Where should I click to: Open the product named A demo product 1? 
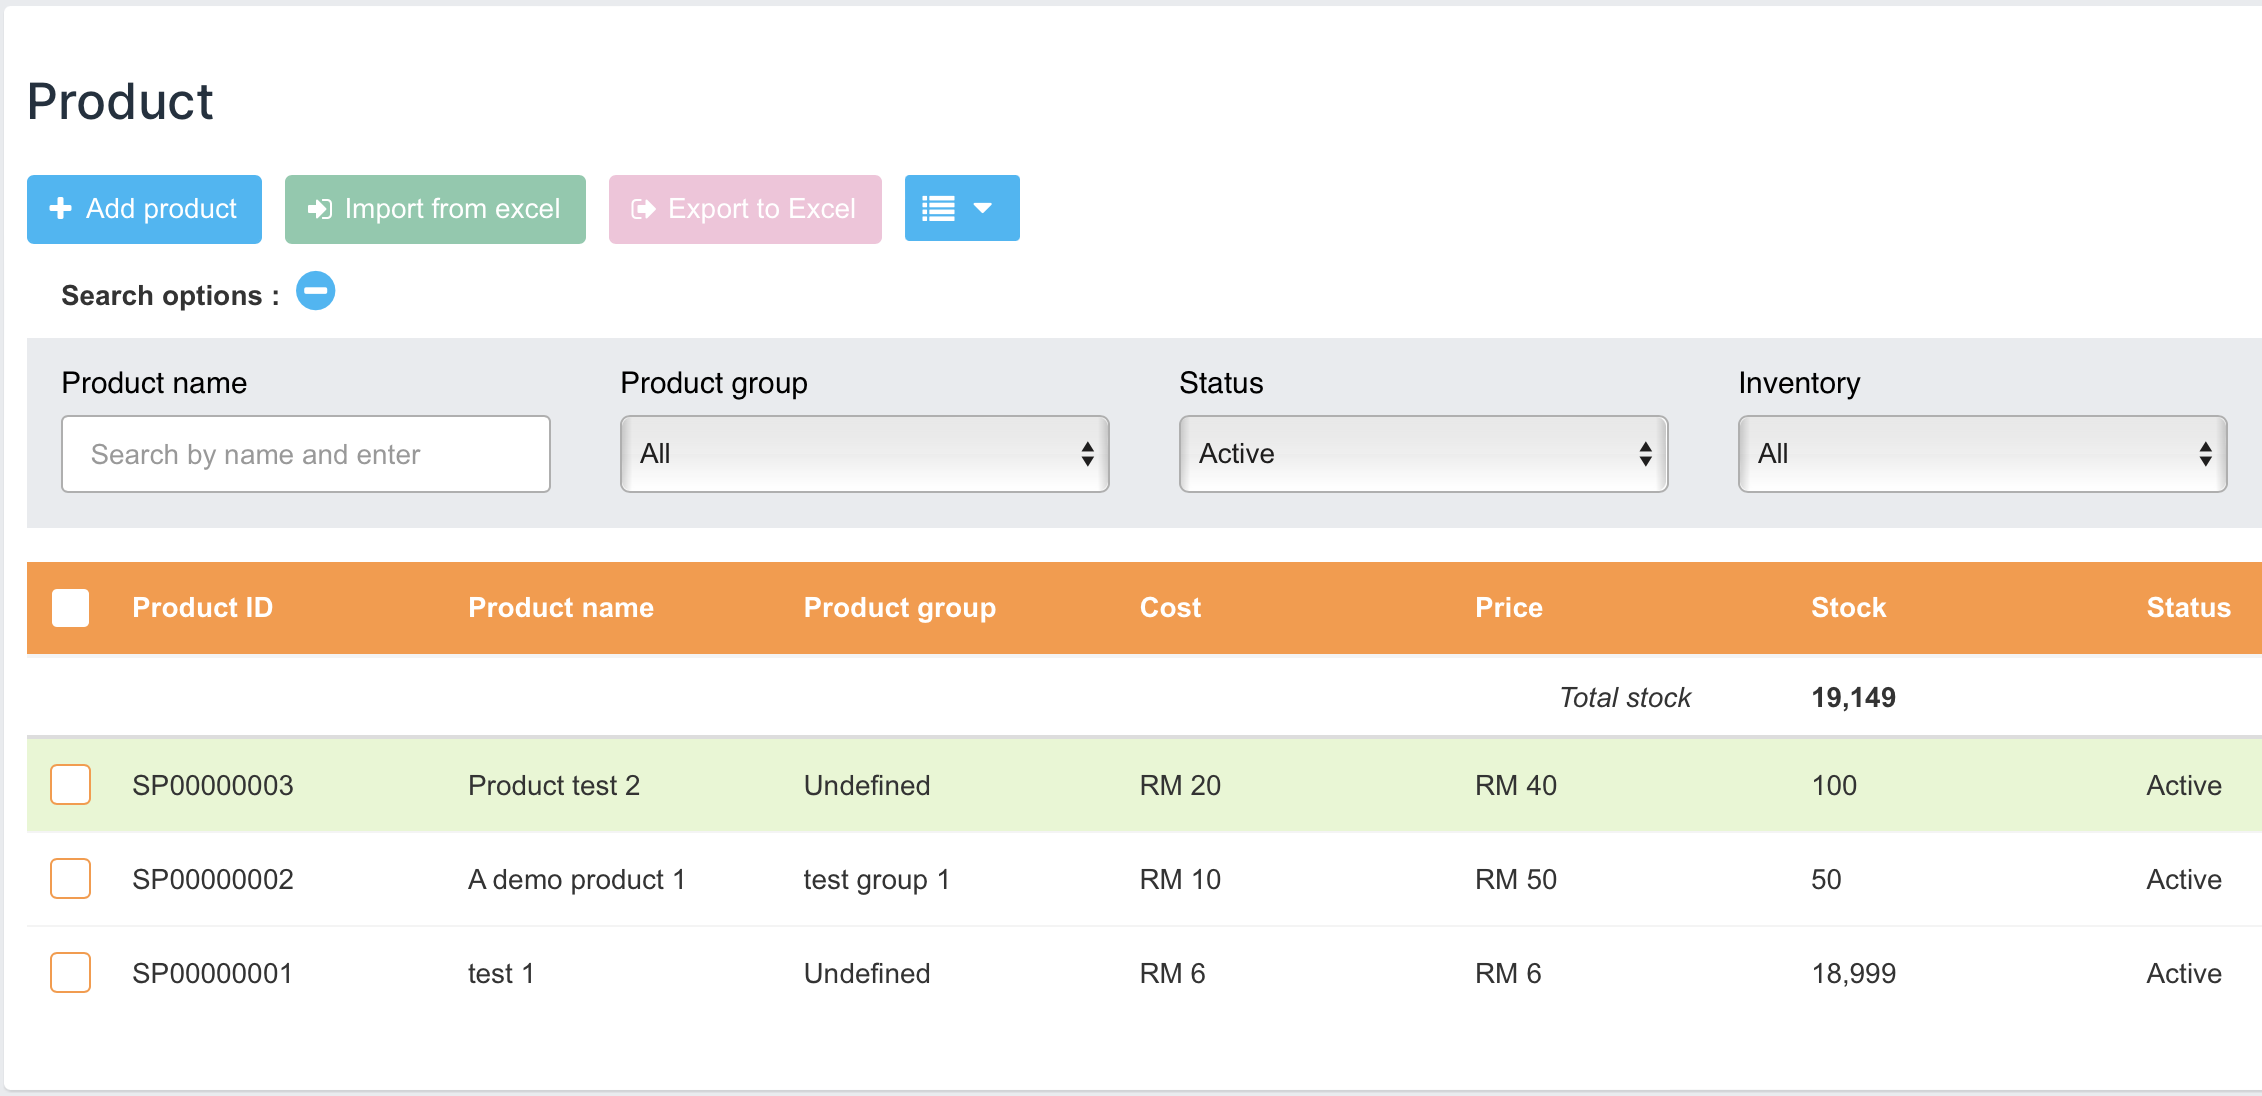point(576,879)
